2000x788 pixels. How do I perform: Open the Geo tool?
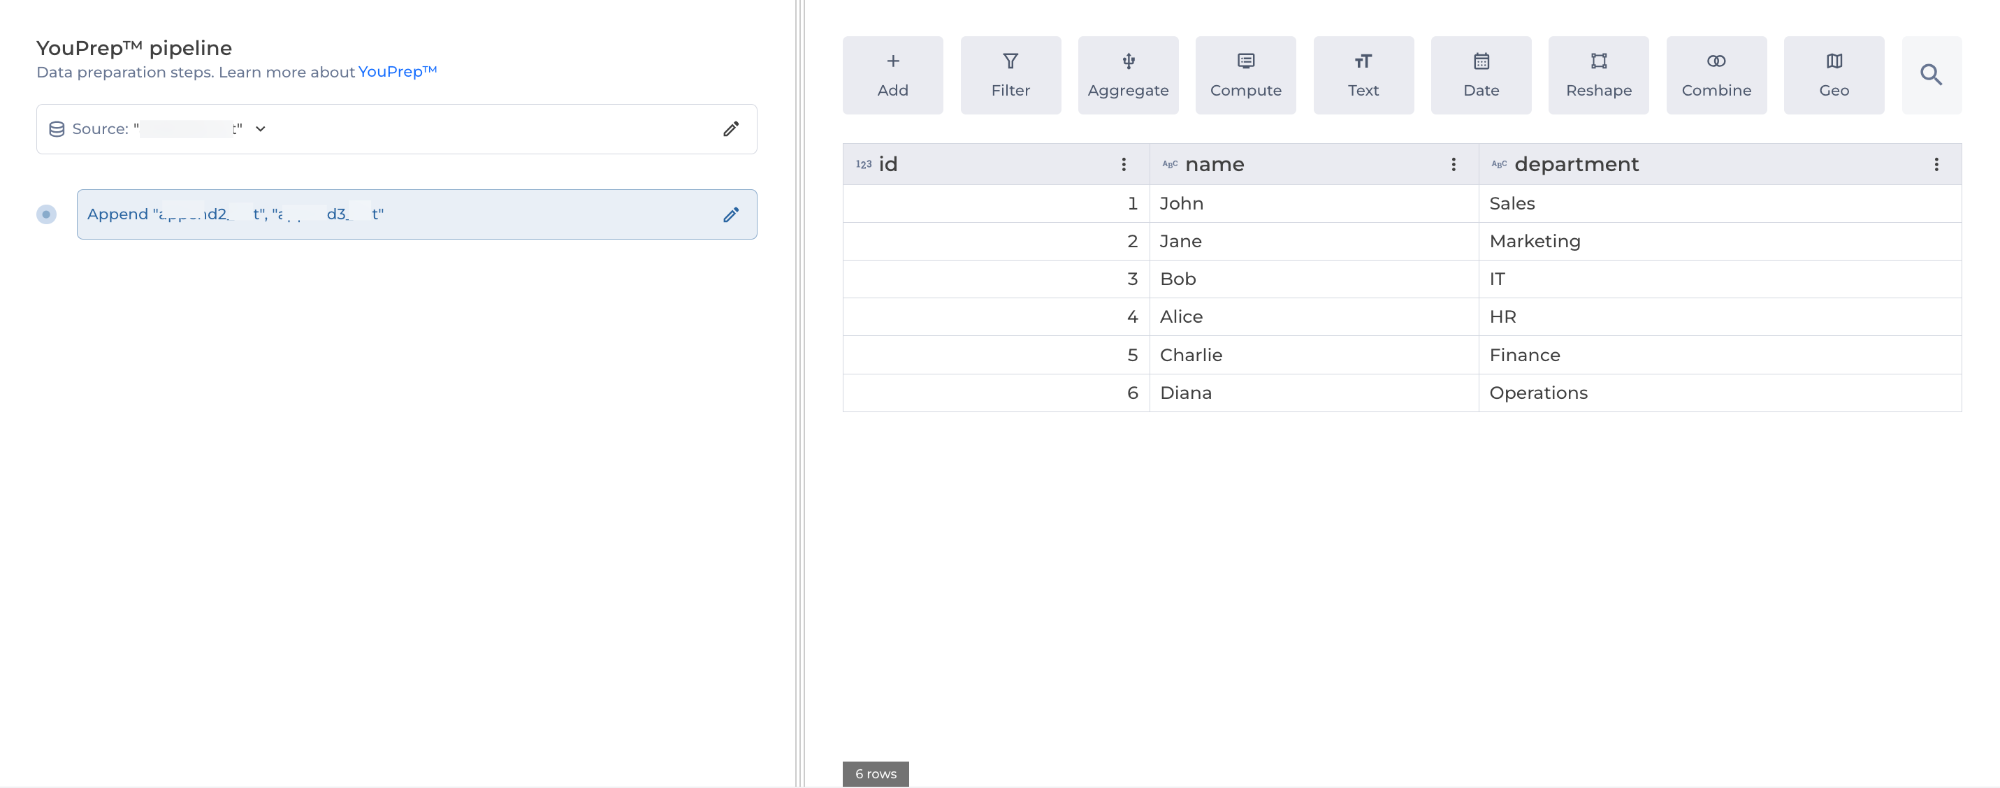click(1834, 75)
